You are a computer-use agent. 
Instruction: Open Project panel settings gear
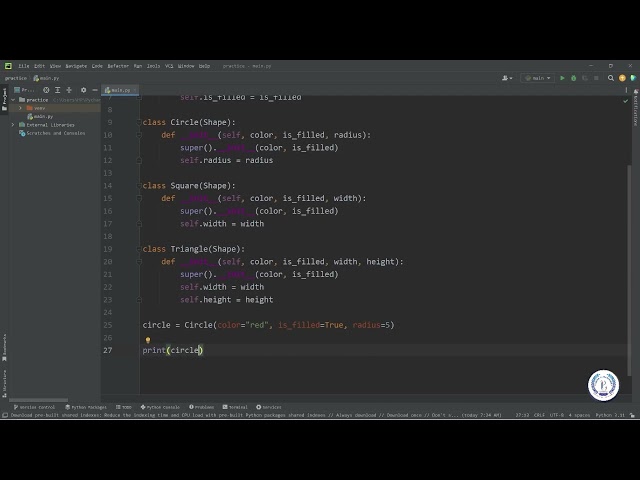(83, 90)
